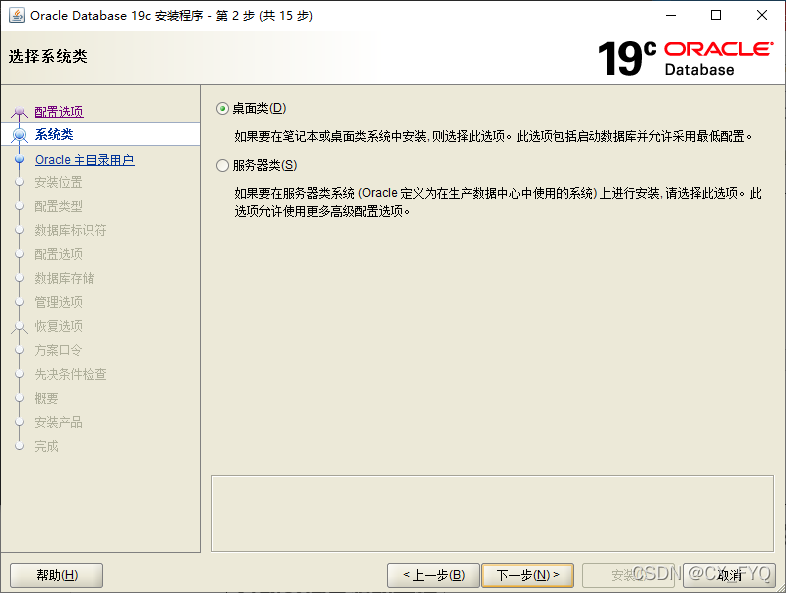Screen dimensions: 786x593
Task: Go back with 上一步(B) button
Action: coord(434,575)
